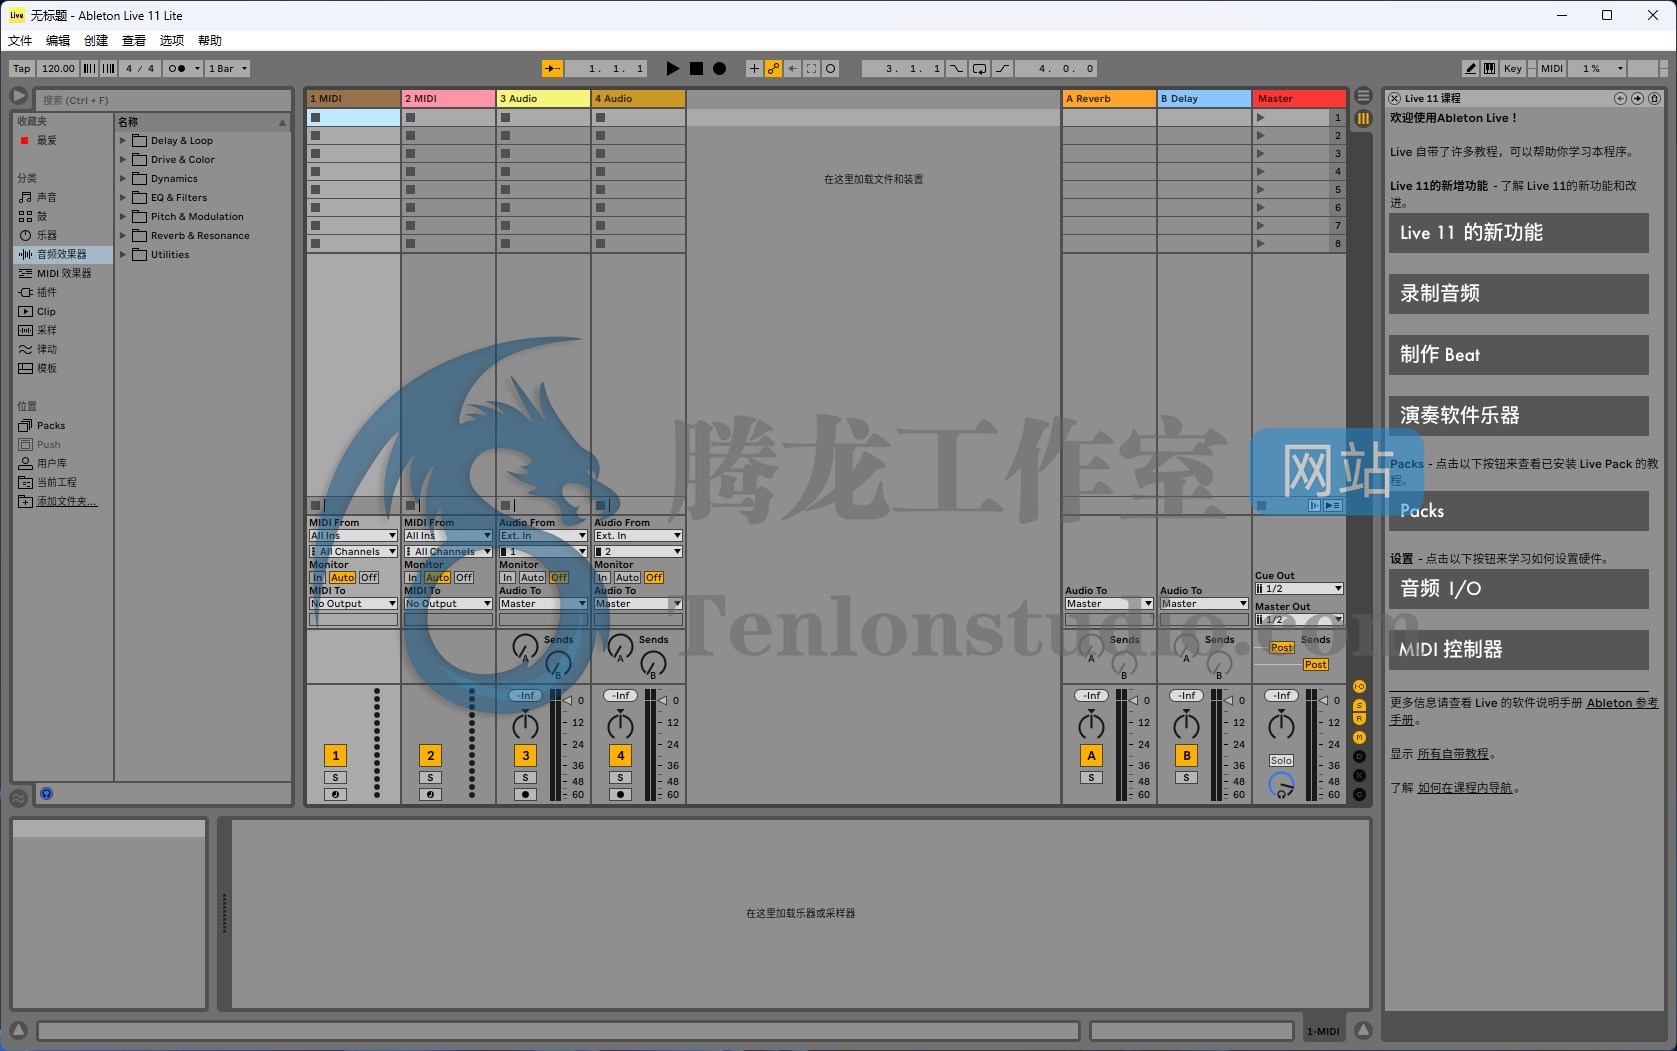Toggle the Follow playback arrow button
The width and height of the screenshot is (1677, 1051).
(552, 69)
